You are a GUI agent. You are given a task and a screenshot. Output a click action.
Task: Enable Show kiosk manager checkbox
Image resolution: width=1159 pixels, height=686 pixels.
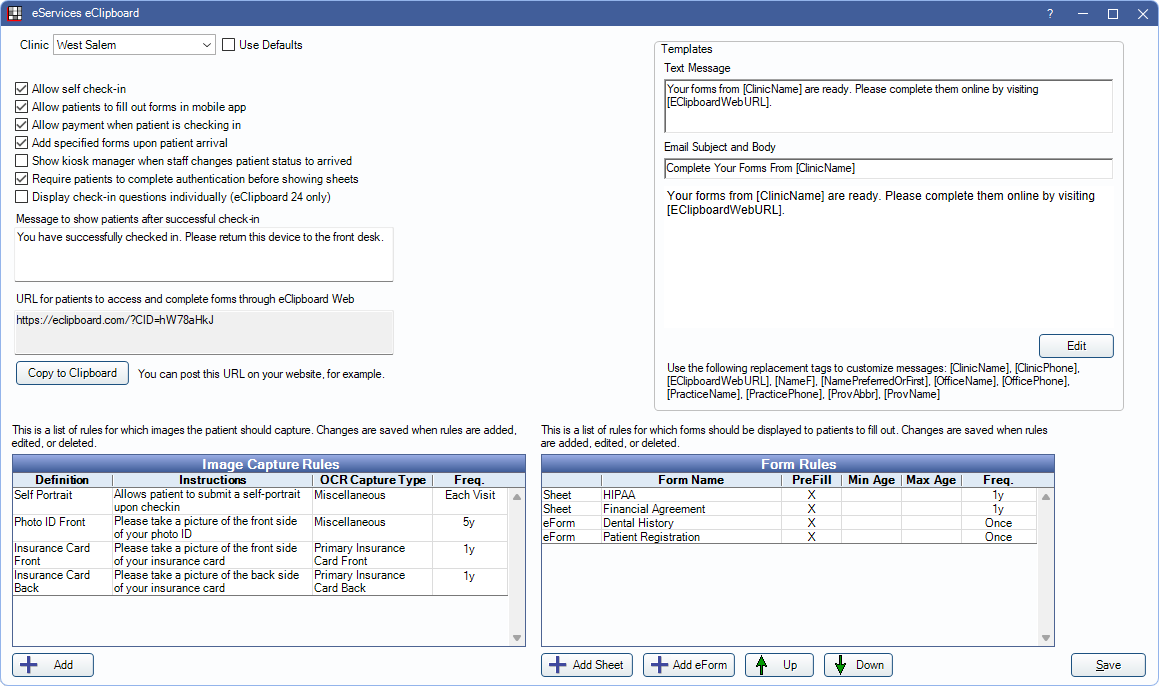tap(22, 161)
